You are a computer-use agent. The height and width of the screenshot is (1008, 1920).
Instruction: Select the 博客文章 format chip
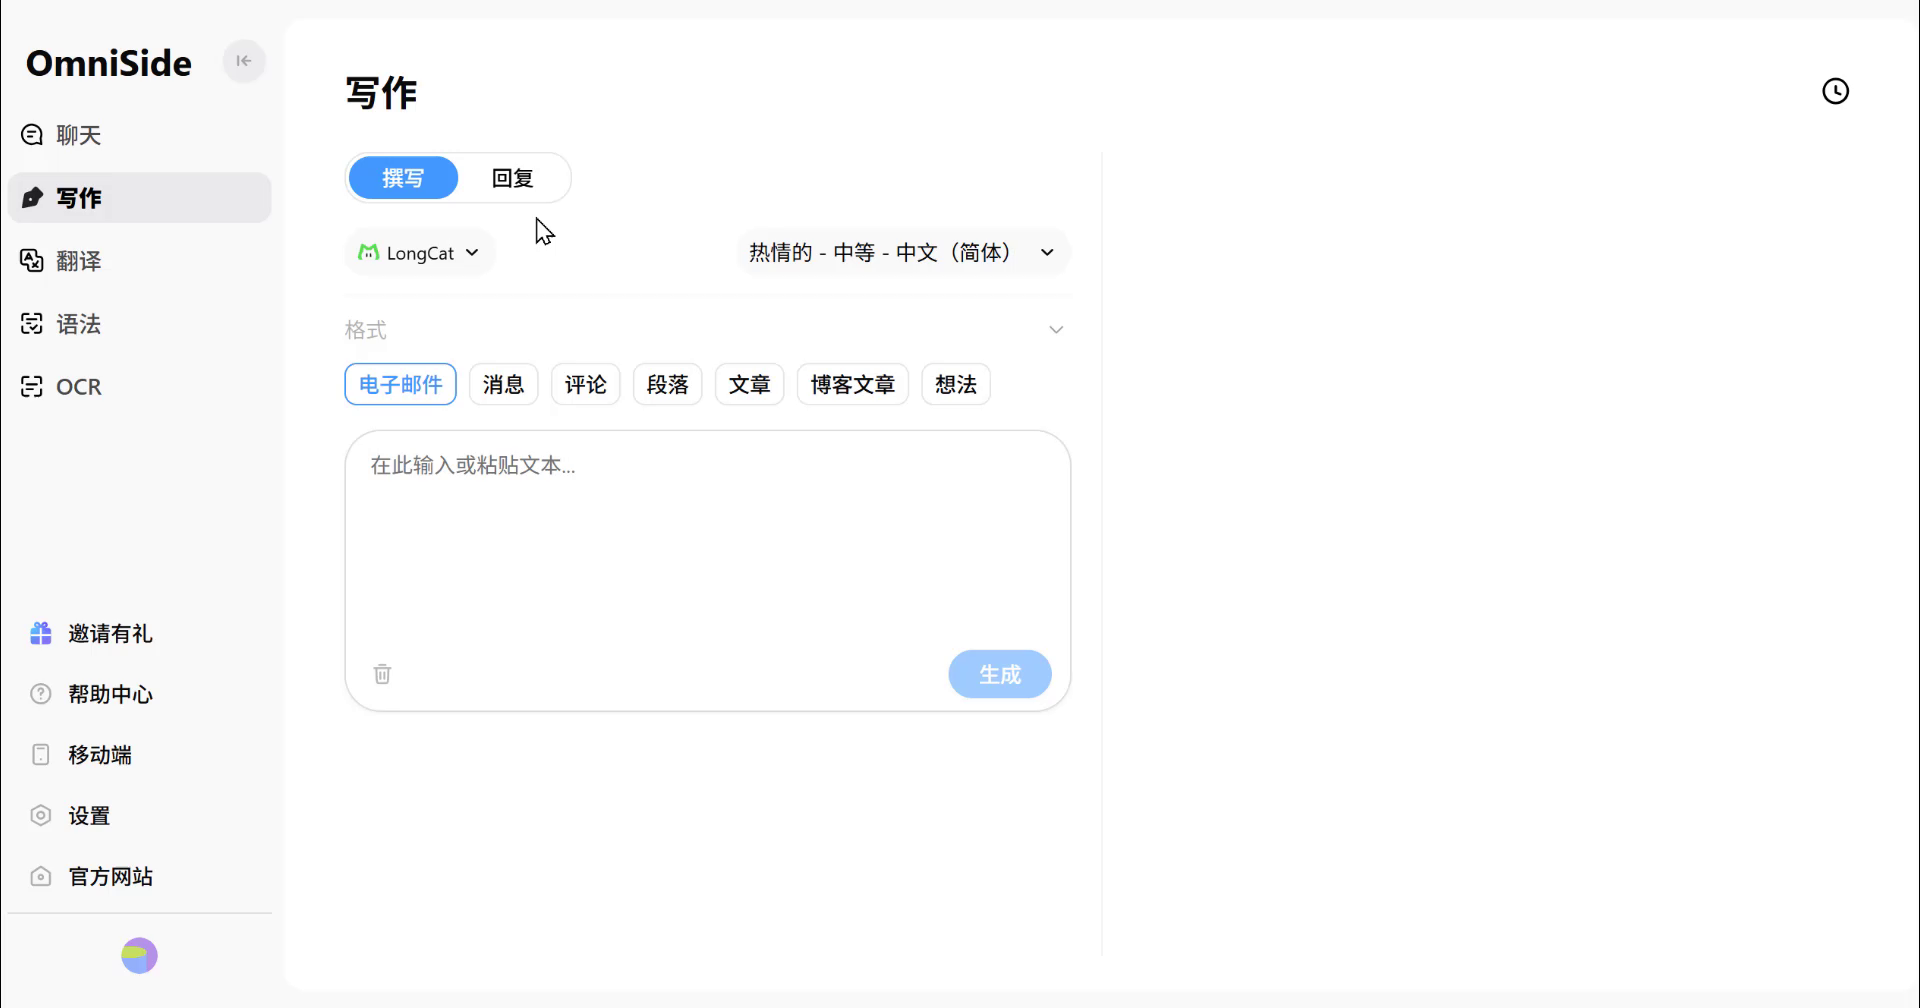tap(852, 385)
